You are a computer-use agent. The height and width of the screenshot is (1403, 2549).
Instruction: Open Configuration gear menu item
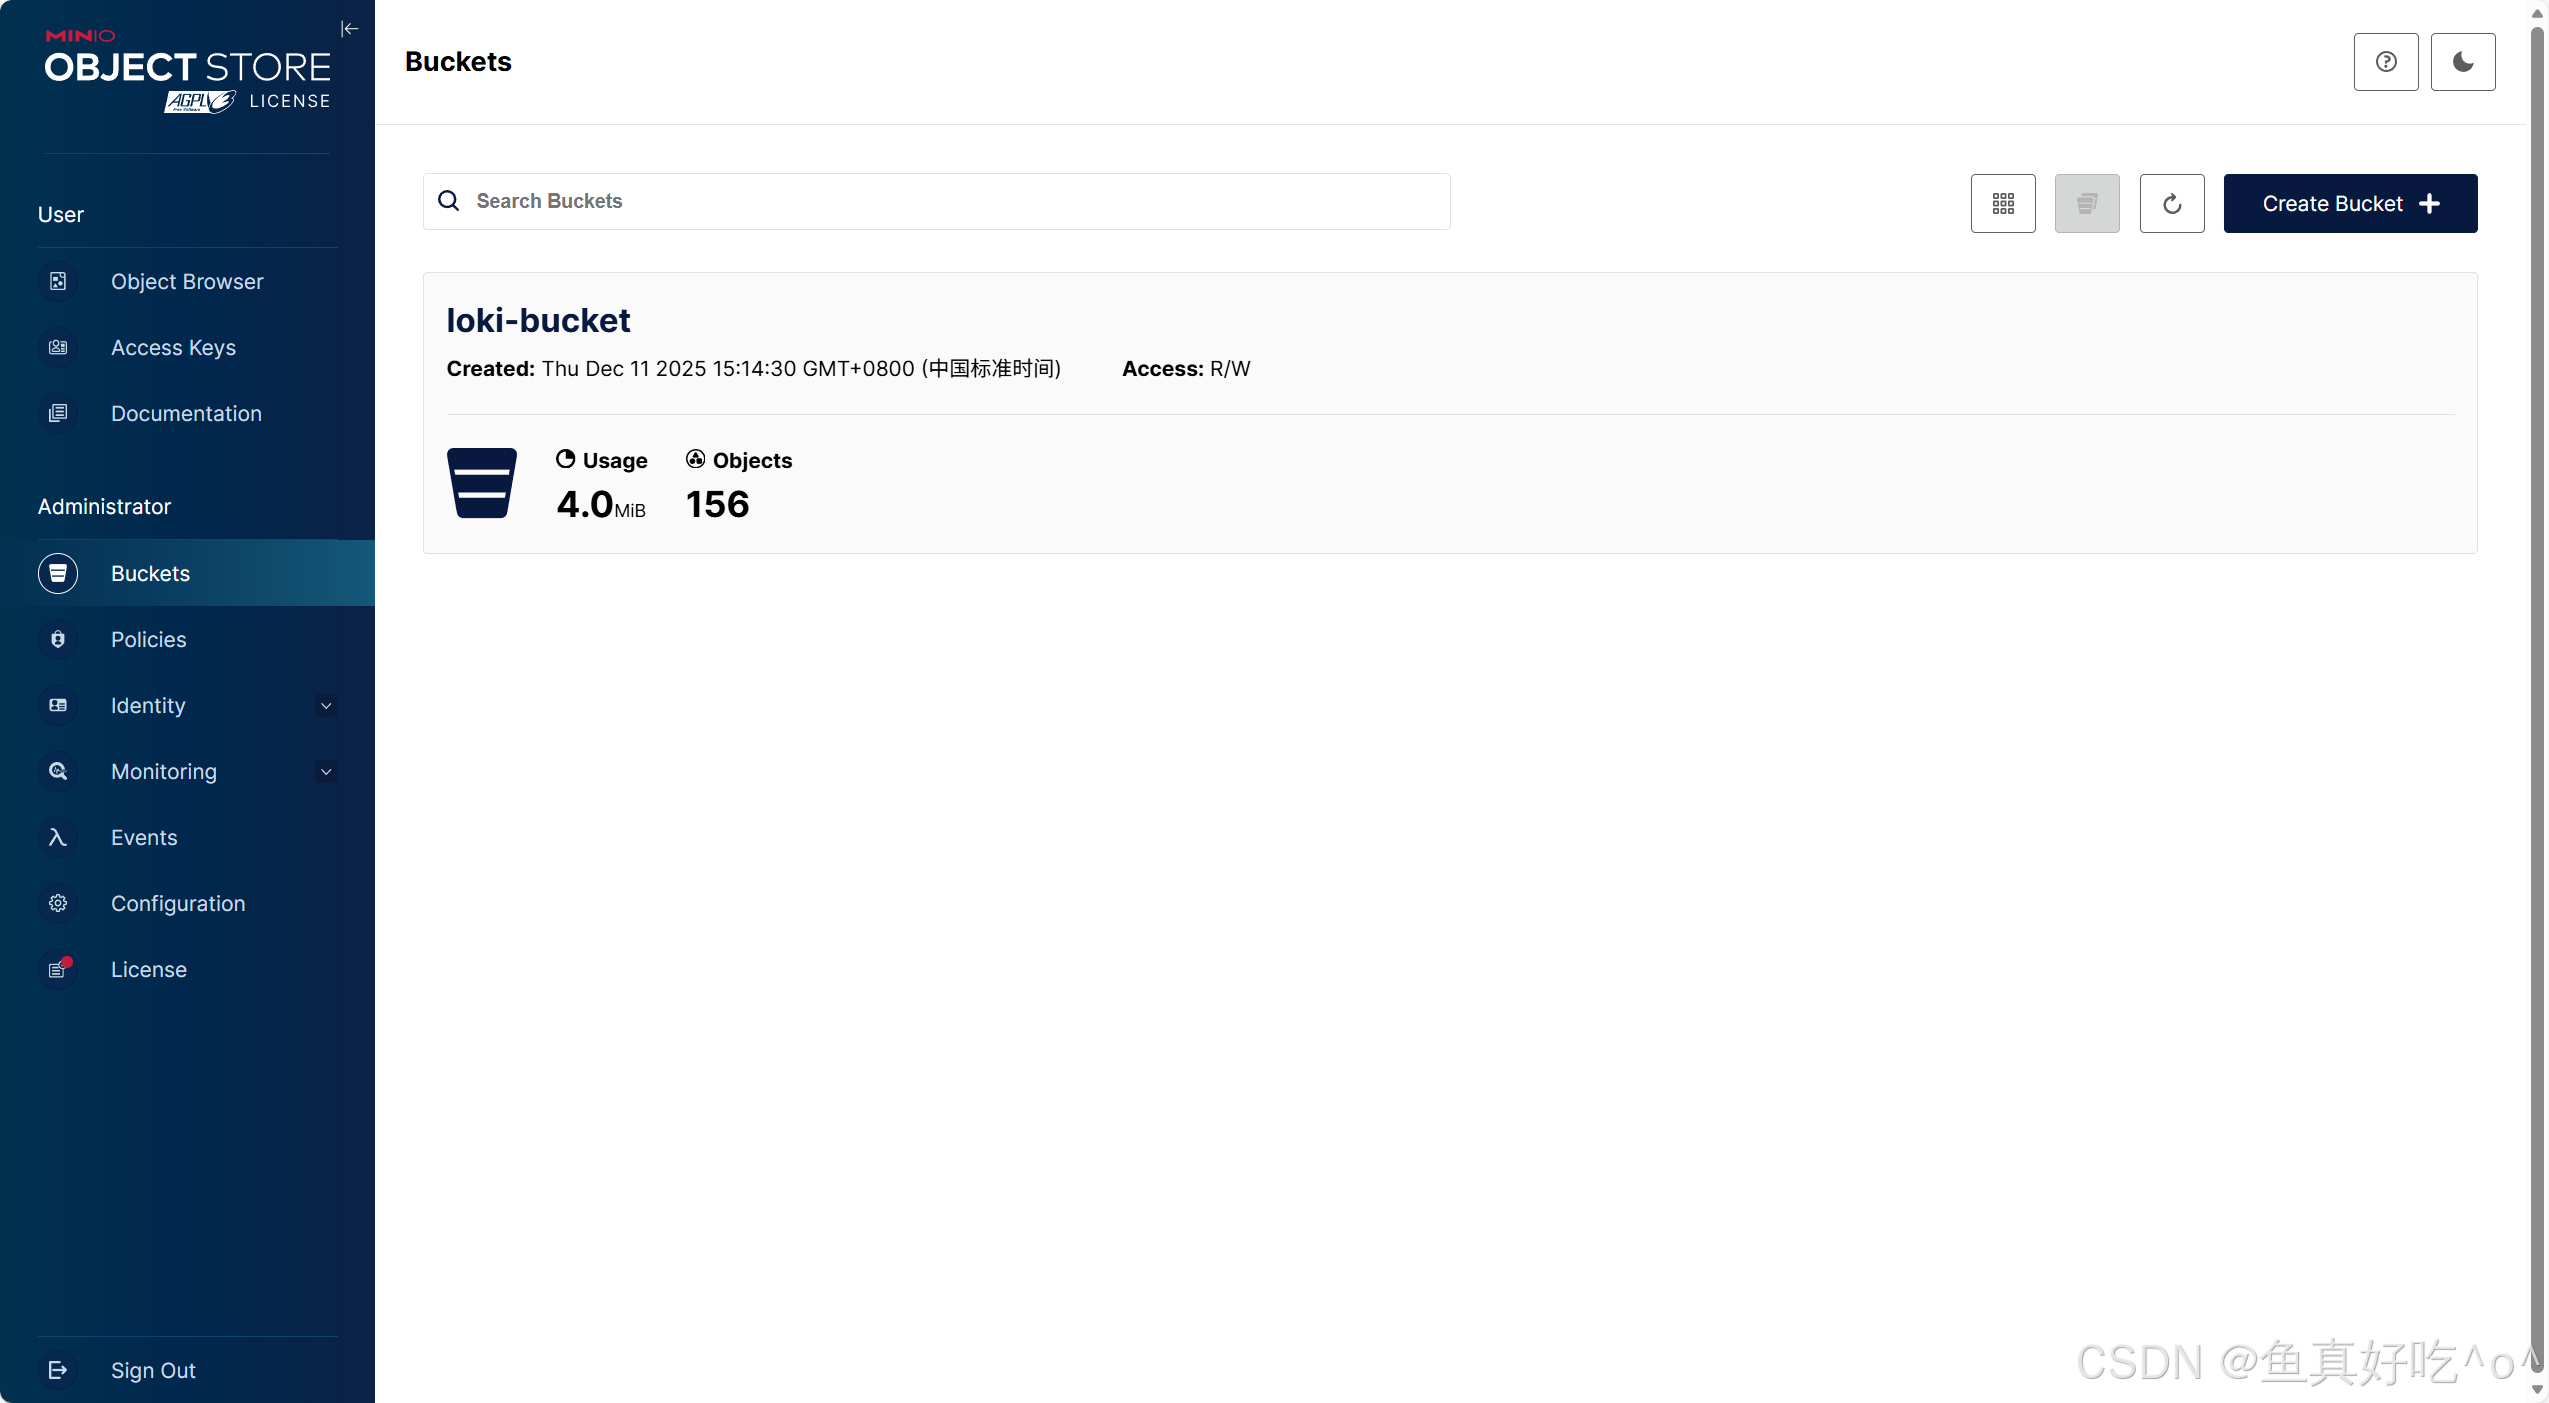click(x=177, y=904)
